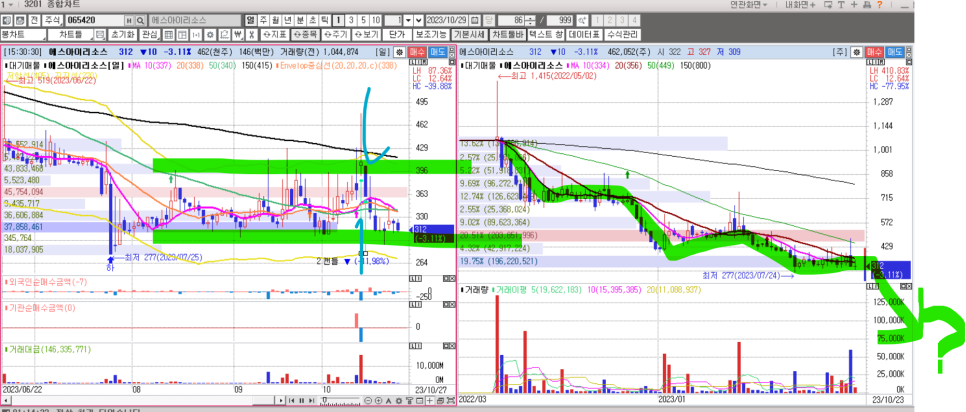This screenshot has width=966, height=412.
Task: Toggle the interval 10 button
Action: pos(375,20)
